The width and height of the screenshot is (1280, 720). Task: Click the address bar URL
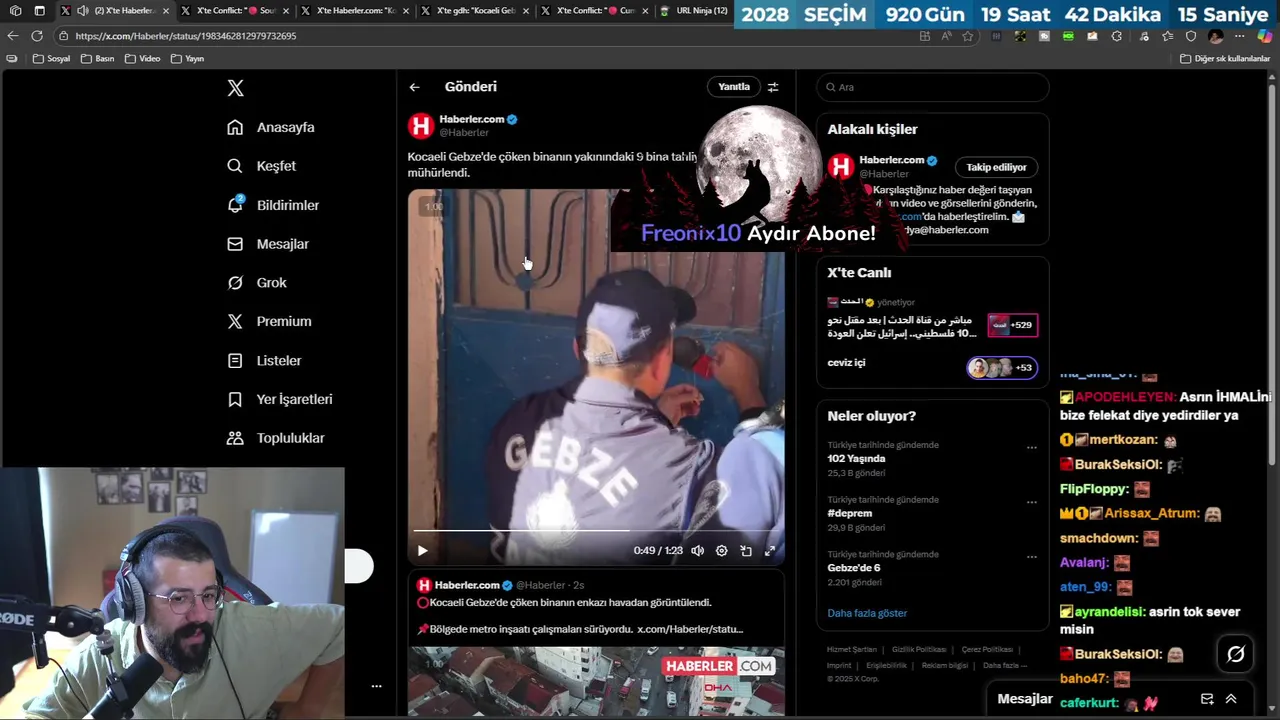tap(185, 36)
